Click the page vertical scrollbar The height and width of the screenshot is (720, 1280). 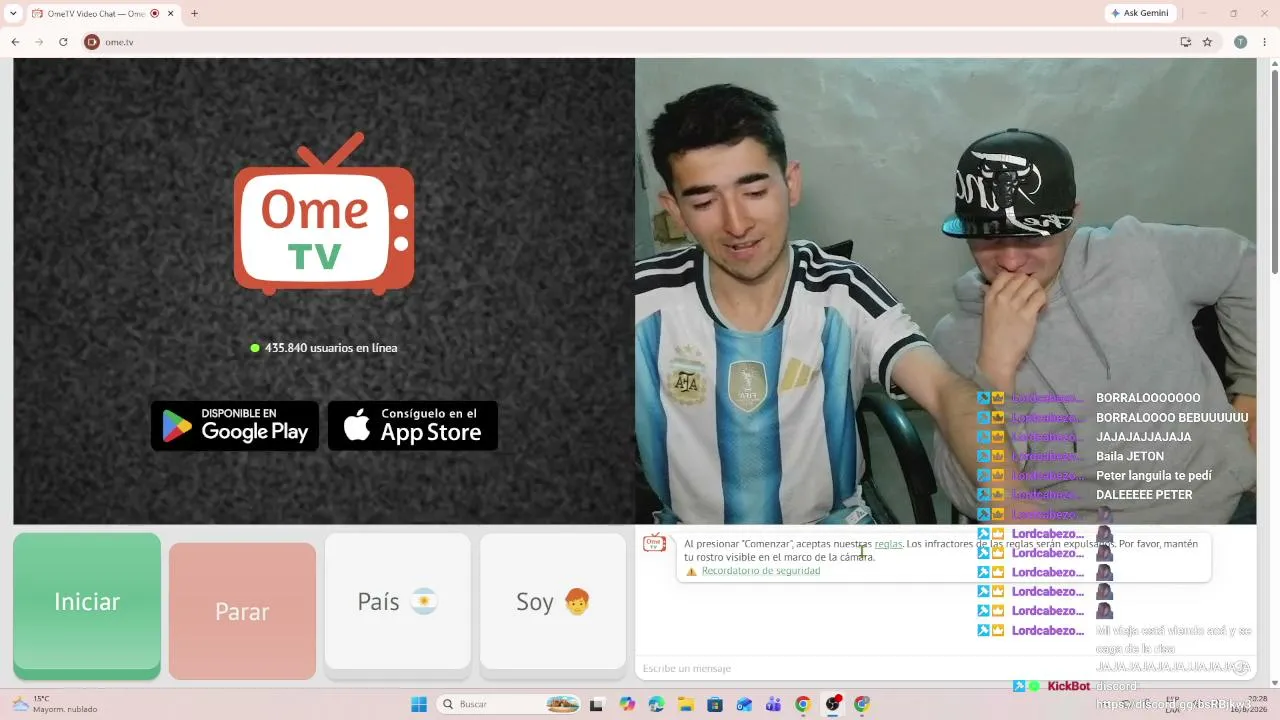click(1274, 170)
